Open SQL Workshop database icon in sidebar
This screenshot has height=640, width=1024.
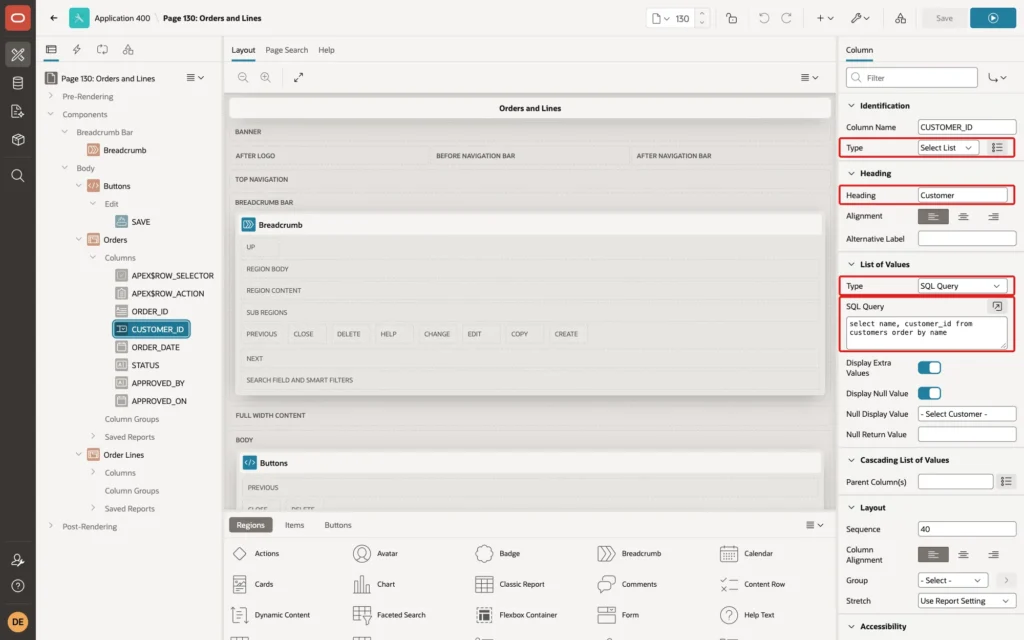[x=18, y=83]
